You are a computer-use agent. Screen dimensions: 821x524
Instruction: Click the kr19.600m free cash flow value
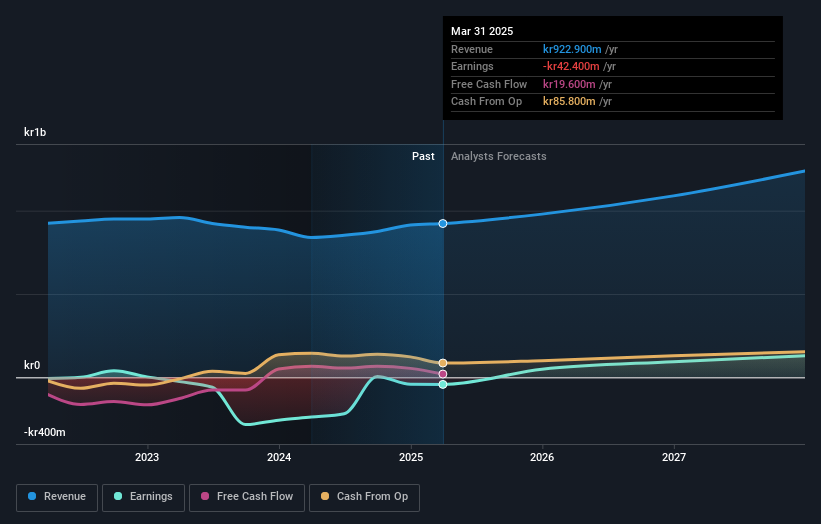click(x=569, y=84)
